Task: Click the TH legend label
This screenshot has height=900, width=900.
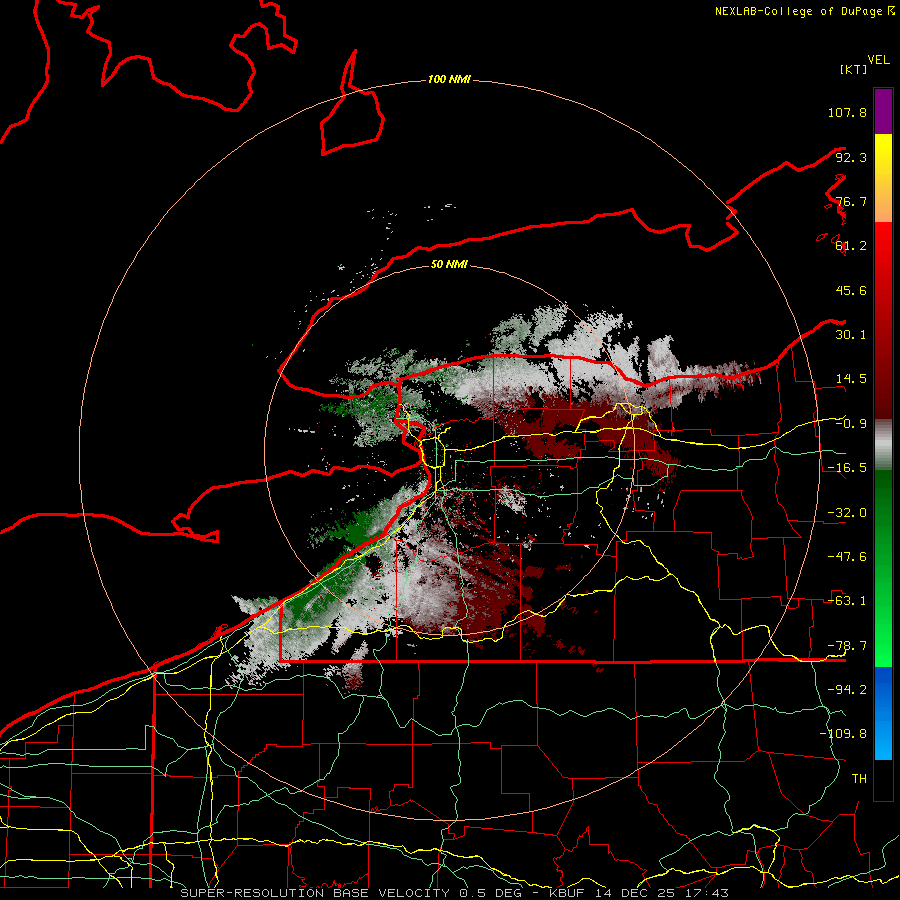Action: (x=859, y=779)
